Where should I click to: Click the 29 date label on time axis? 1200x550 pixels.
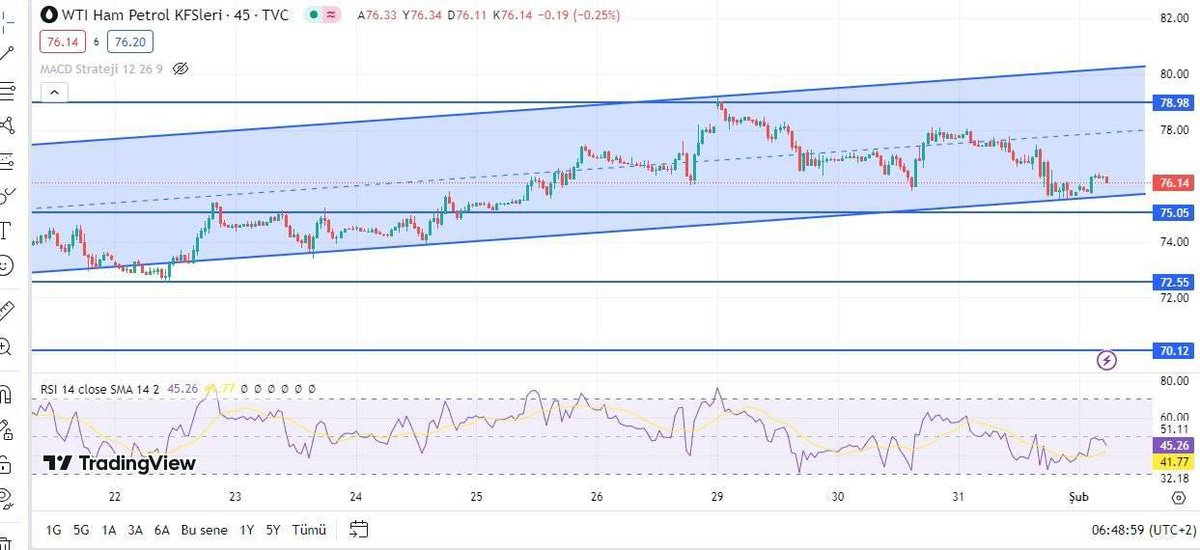(x=717, y=497)
